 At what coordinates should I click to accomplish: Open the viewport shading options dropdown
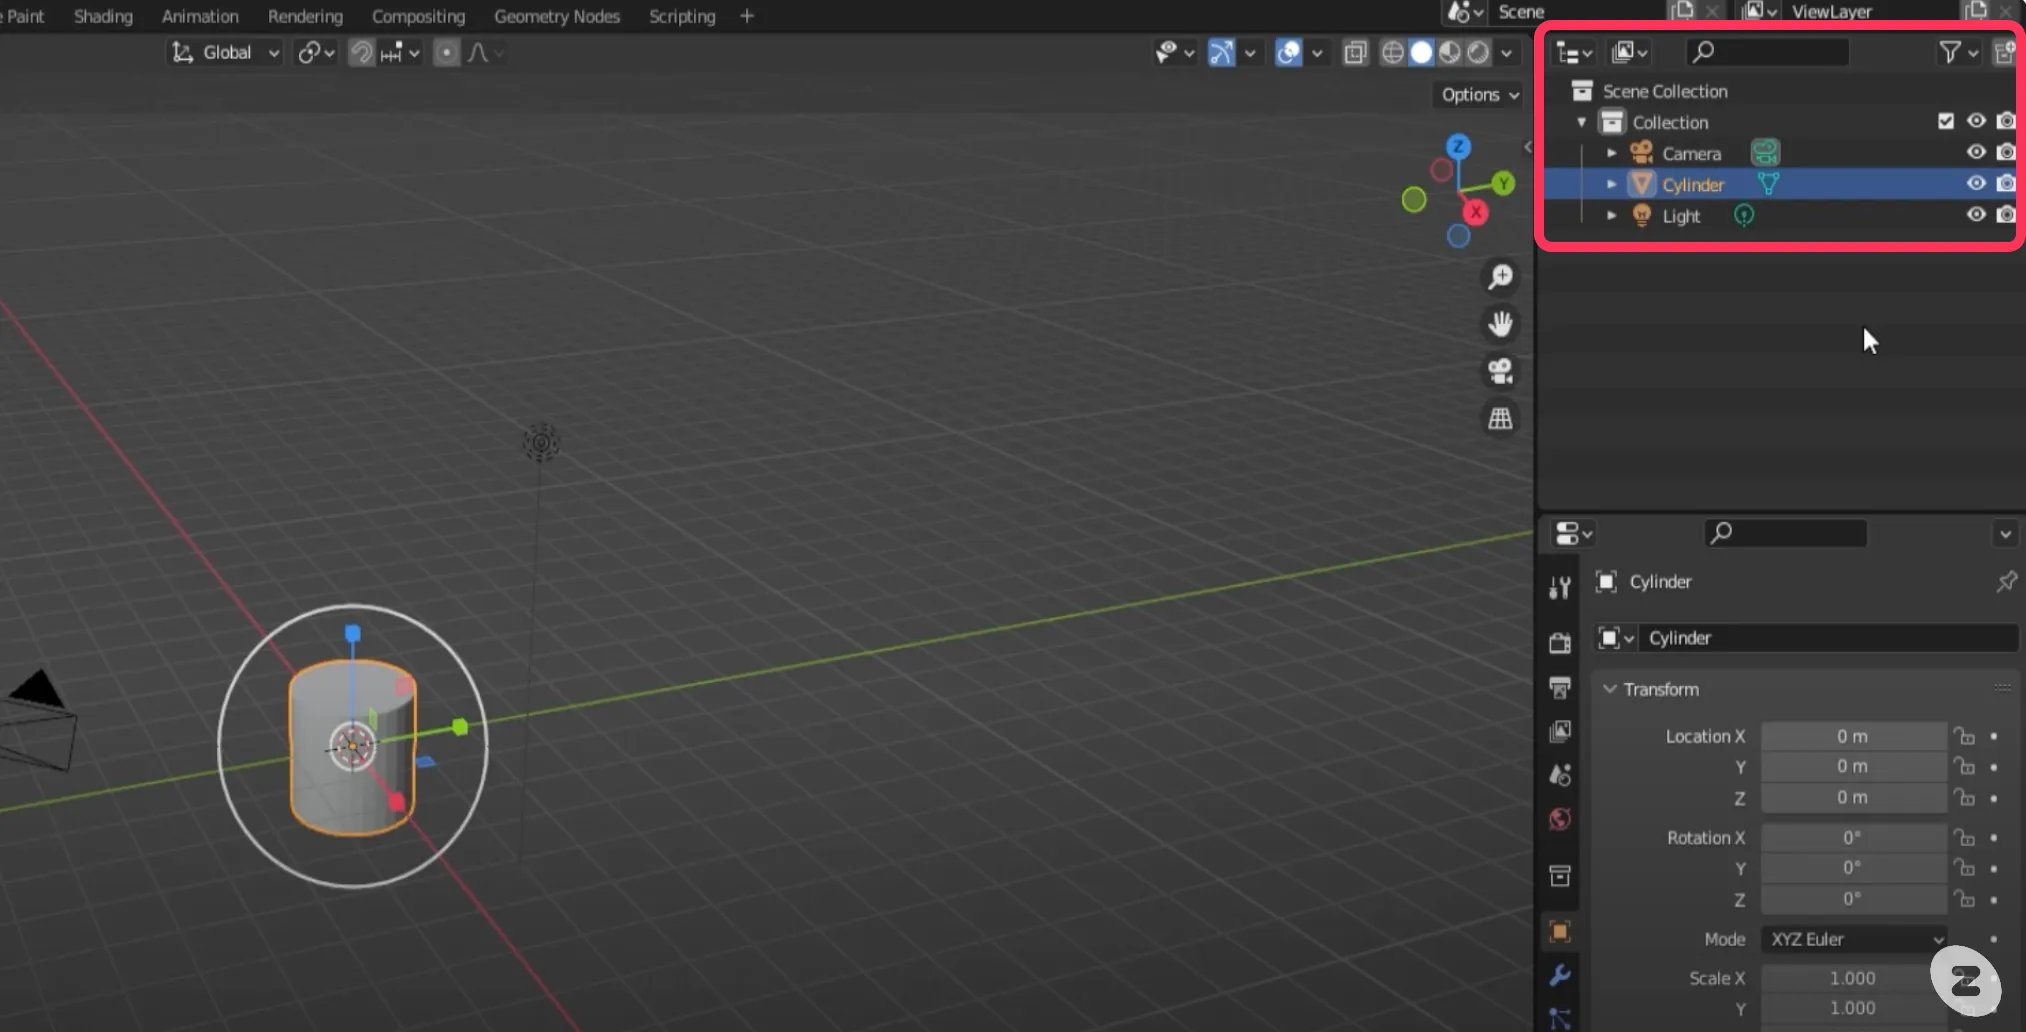click(1506, 52)
